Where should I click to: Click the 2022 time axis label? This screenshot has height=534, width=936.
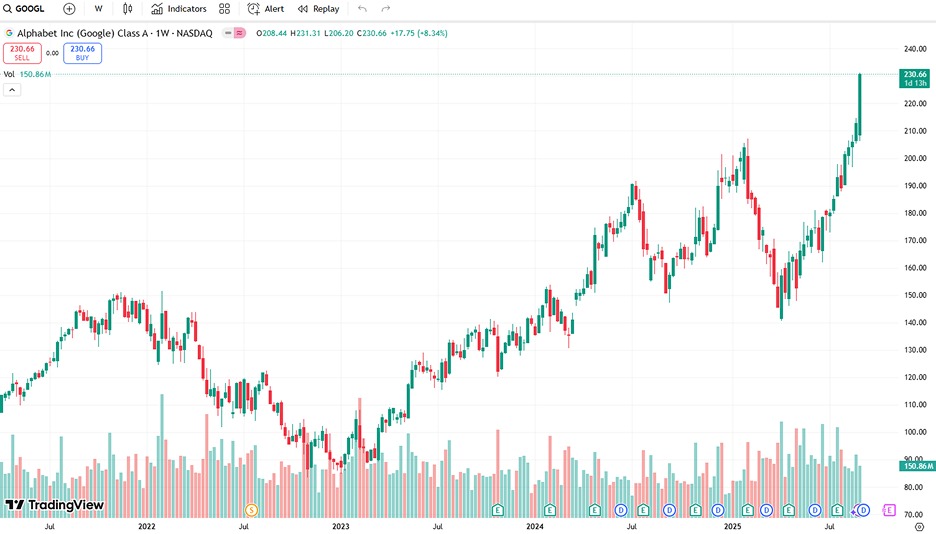pyautogui.click(x=147, y=526)
